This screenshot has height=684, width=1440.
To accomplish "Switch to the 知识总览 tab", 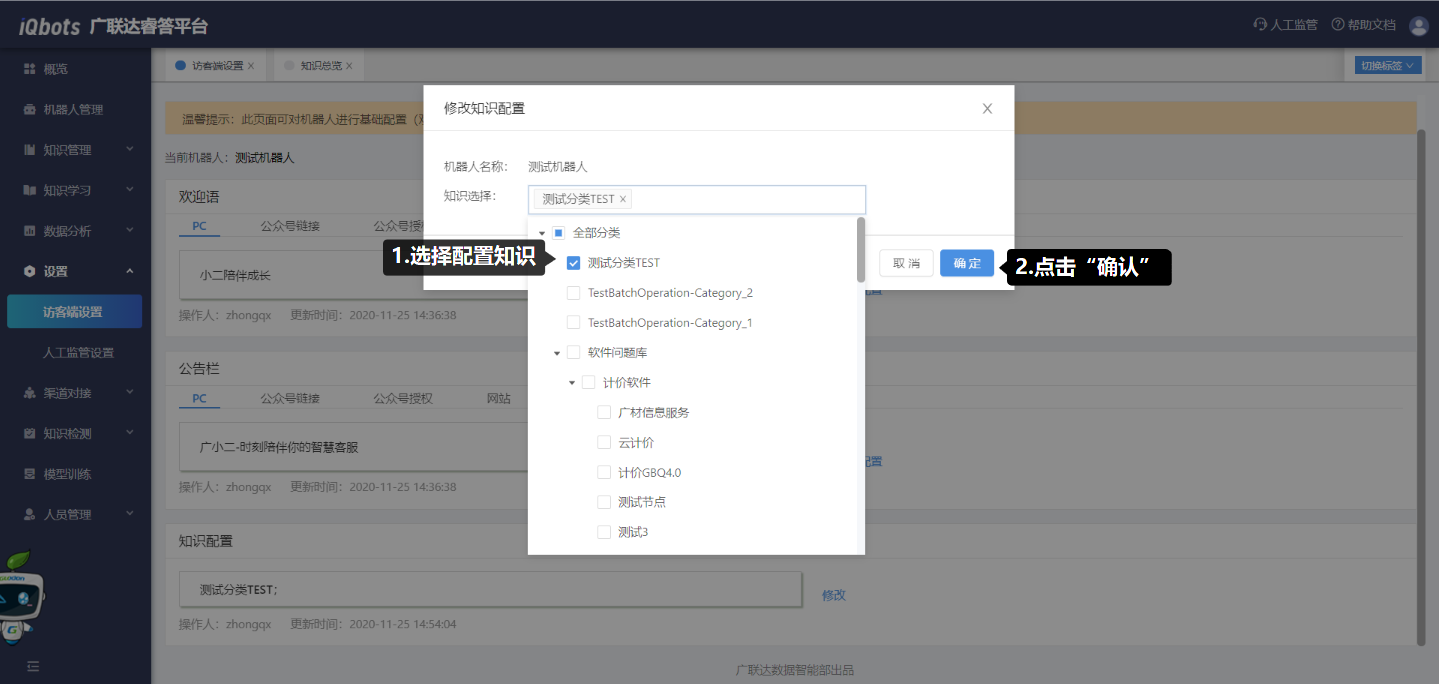I will (x=320, y=66).
